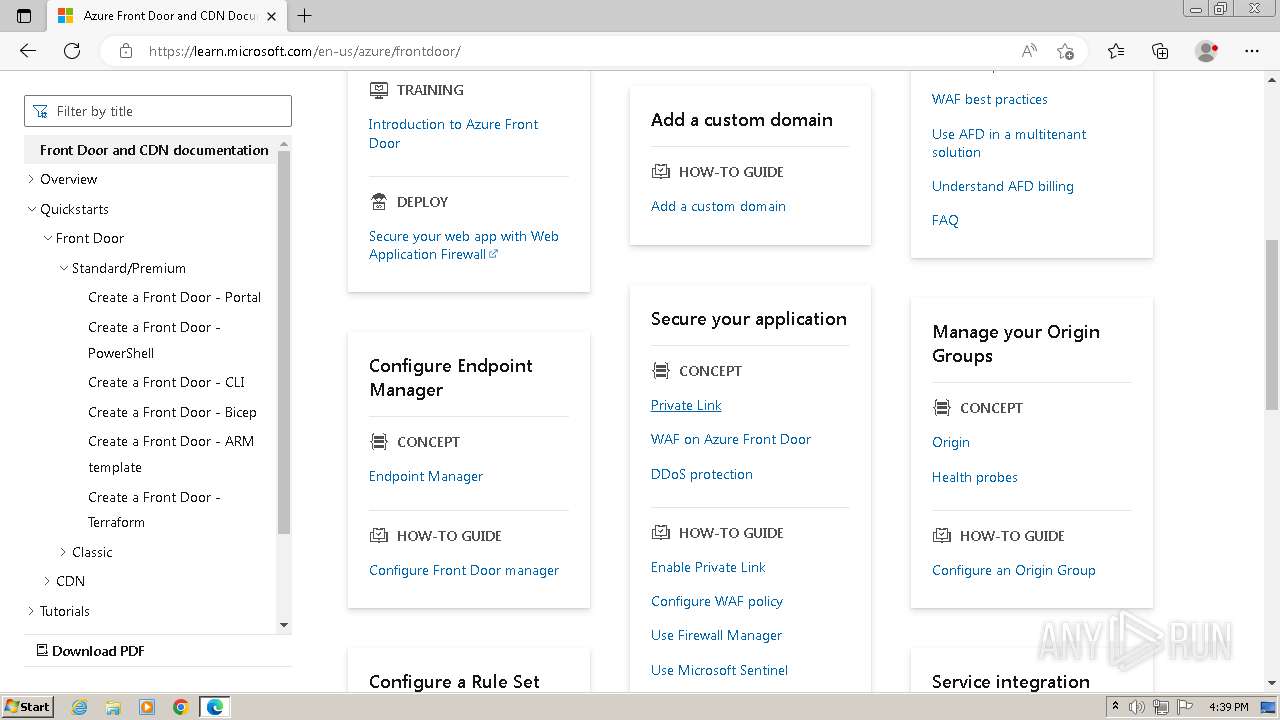Click the Filter by title field

pos(158,111)
